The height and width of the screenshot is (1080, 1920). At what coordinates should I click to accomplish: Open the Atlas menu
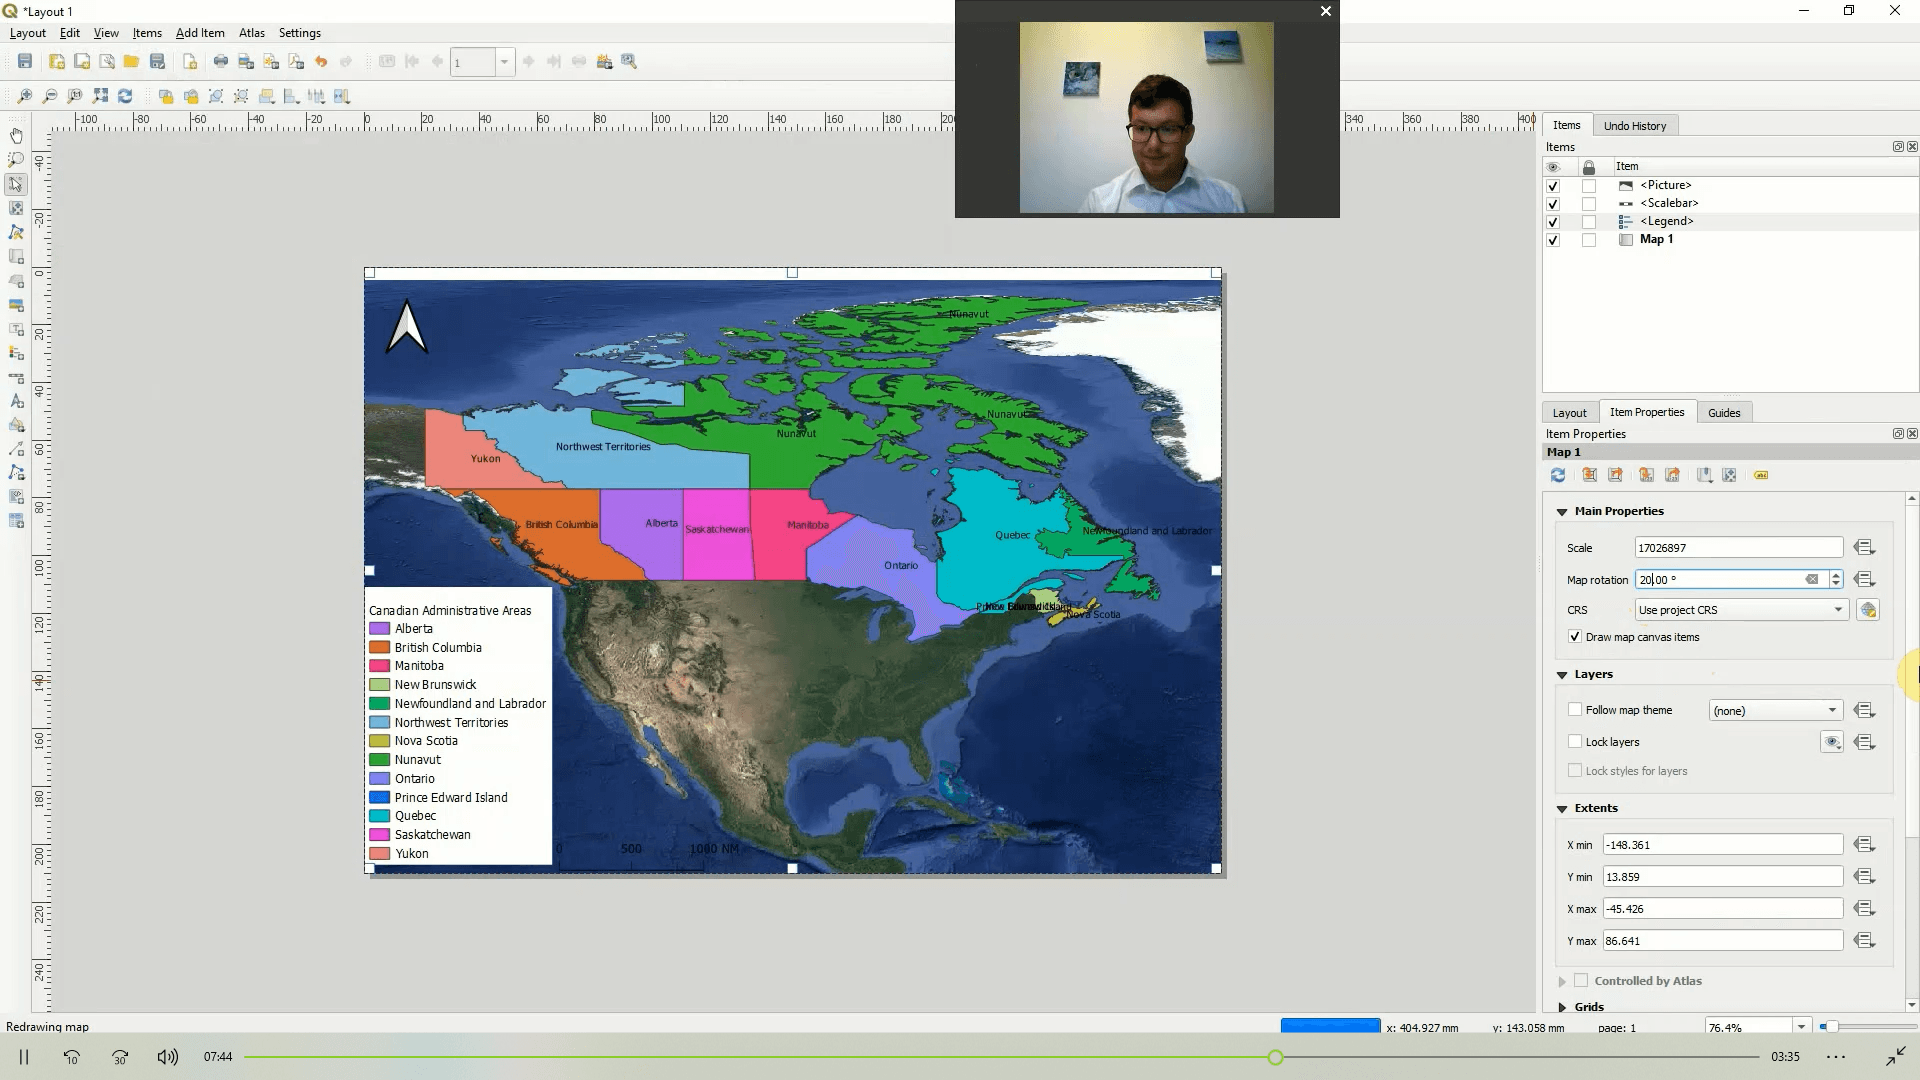point(252,33)
